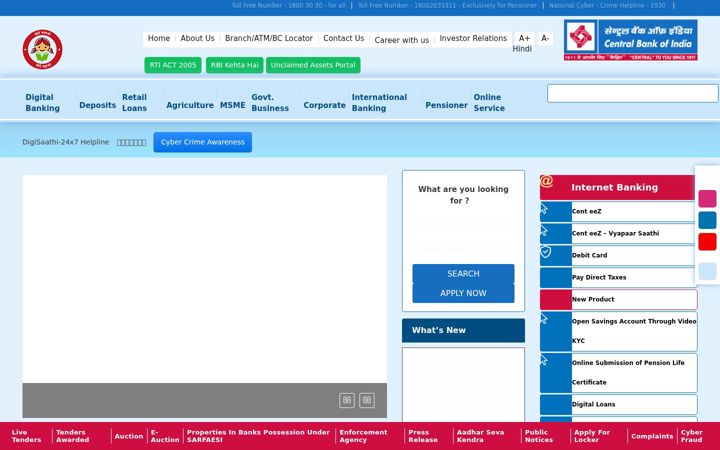This screenshot has width=720, height=450.
Task: Expand the MSME menu
Action: [232, 105]
